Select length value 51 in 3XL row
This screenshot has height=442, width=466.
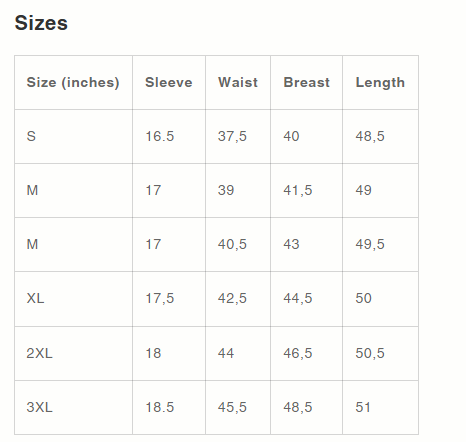[x=363, y=407]
